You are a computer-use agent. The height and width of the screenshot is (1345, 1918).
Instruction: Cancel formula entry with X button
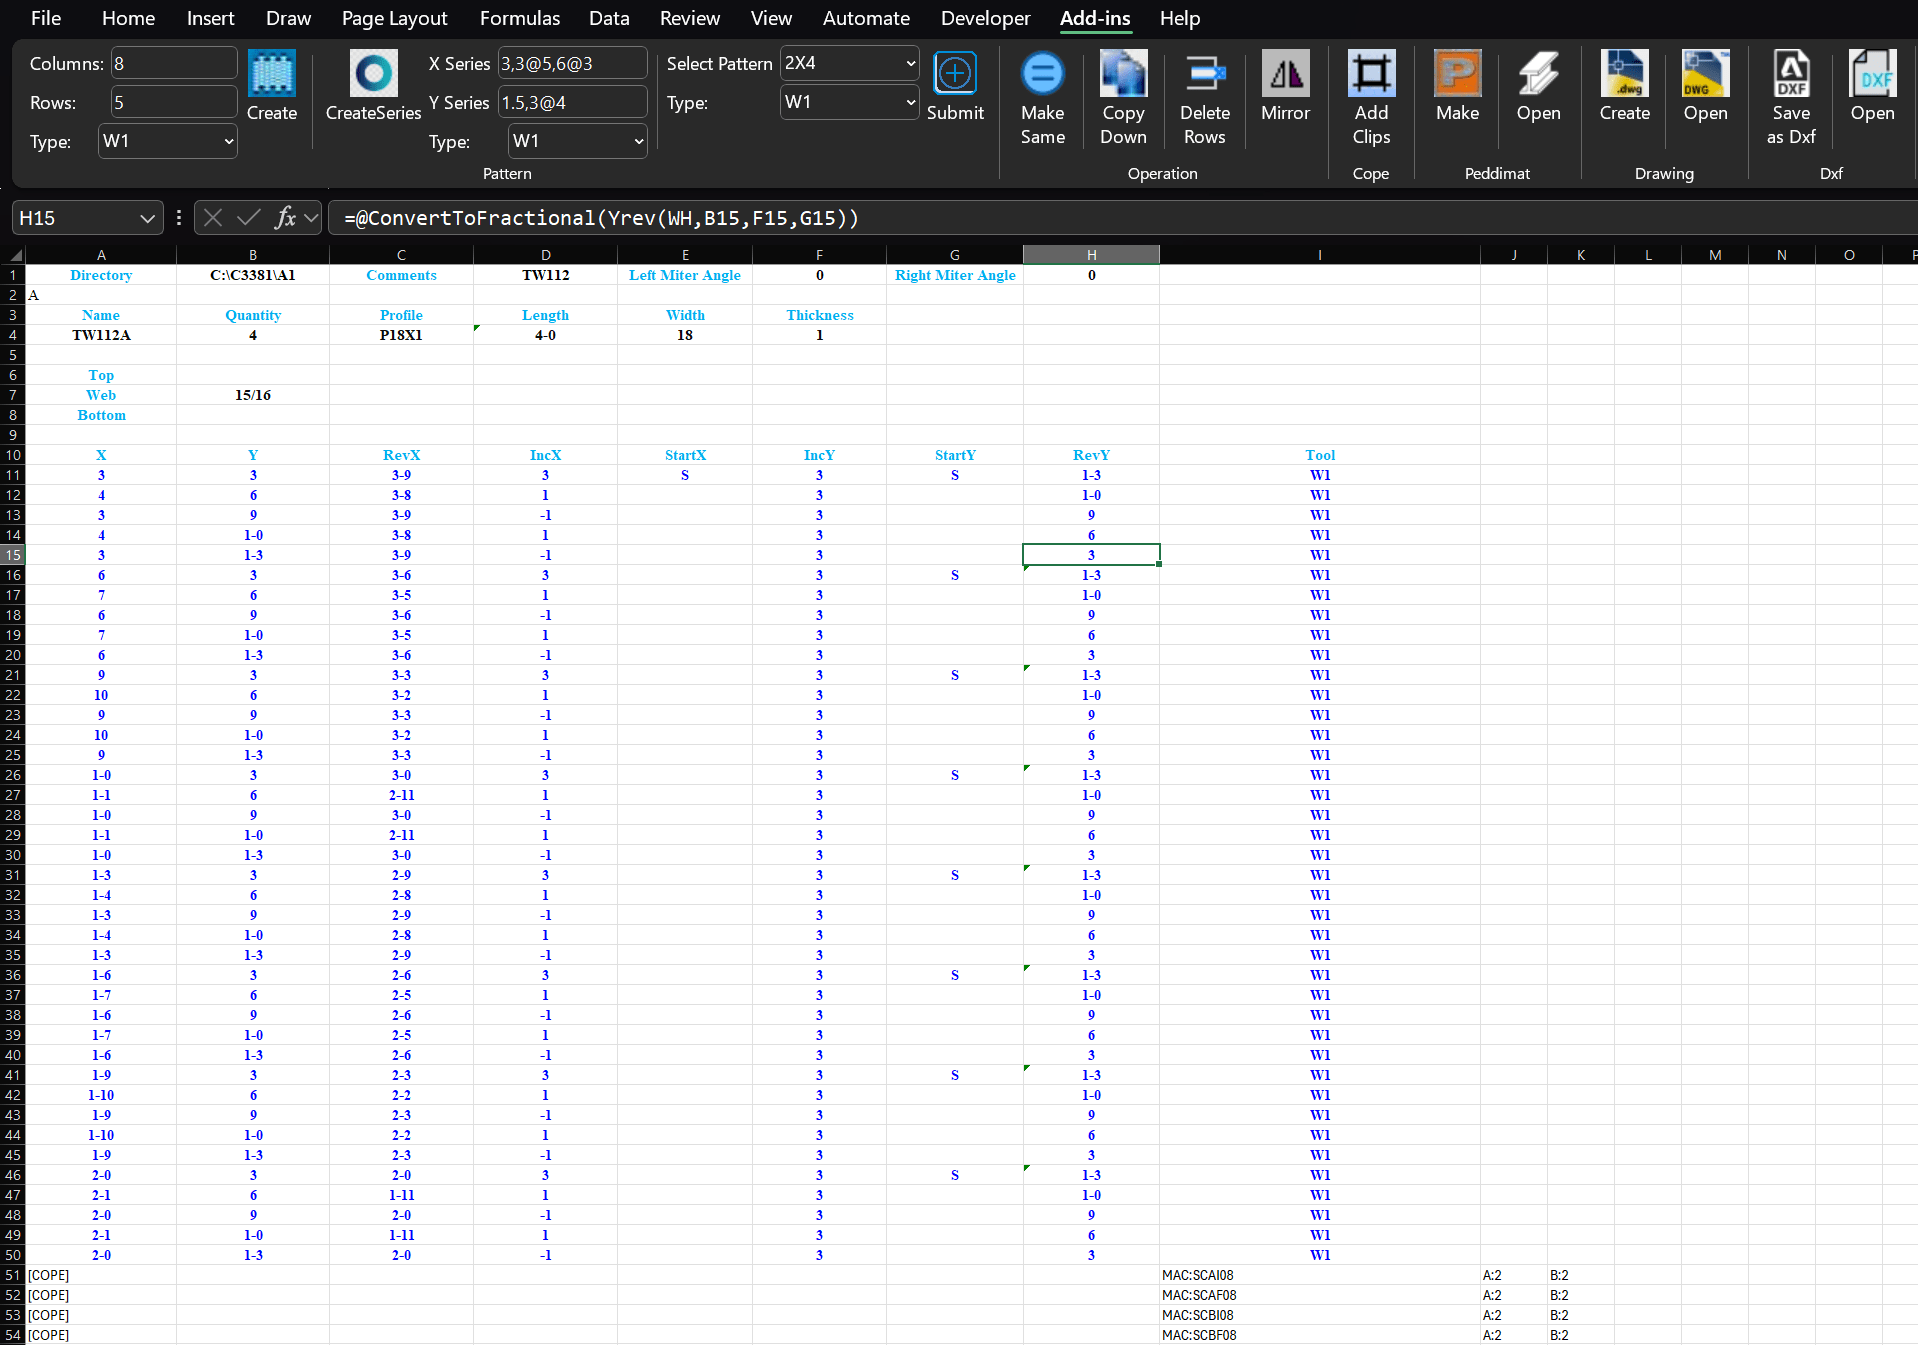[x=213, y=218]
